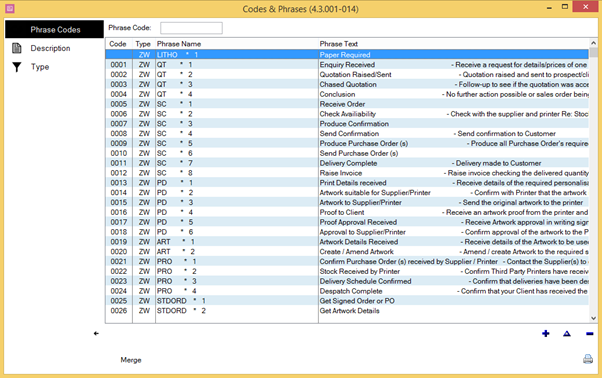Click the scrollbar up arrow
602x378 pixels.
coord(594,43)
